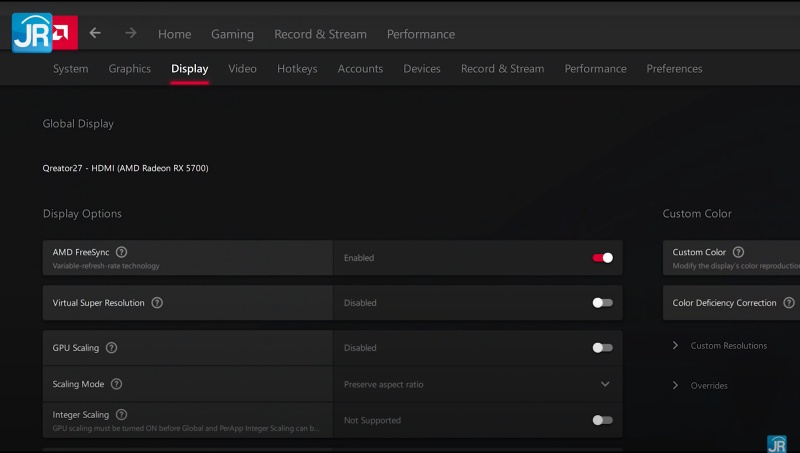Image resolution: width=800 pixels, height=453 pixels.
Task: Switch to the Accounts tab
Action: pyautogui.click(x=360, y=68)
